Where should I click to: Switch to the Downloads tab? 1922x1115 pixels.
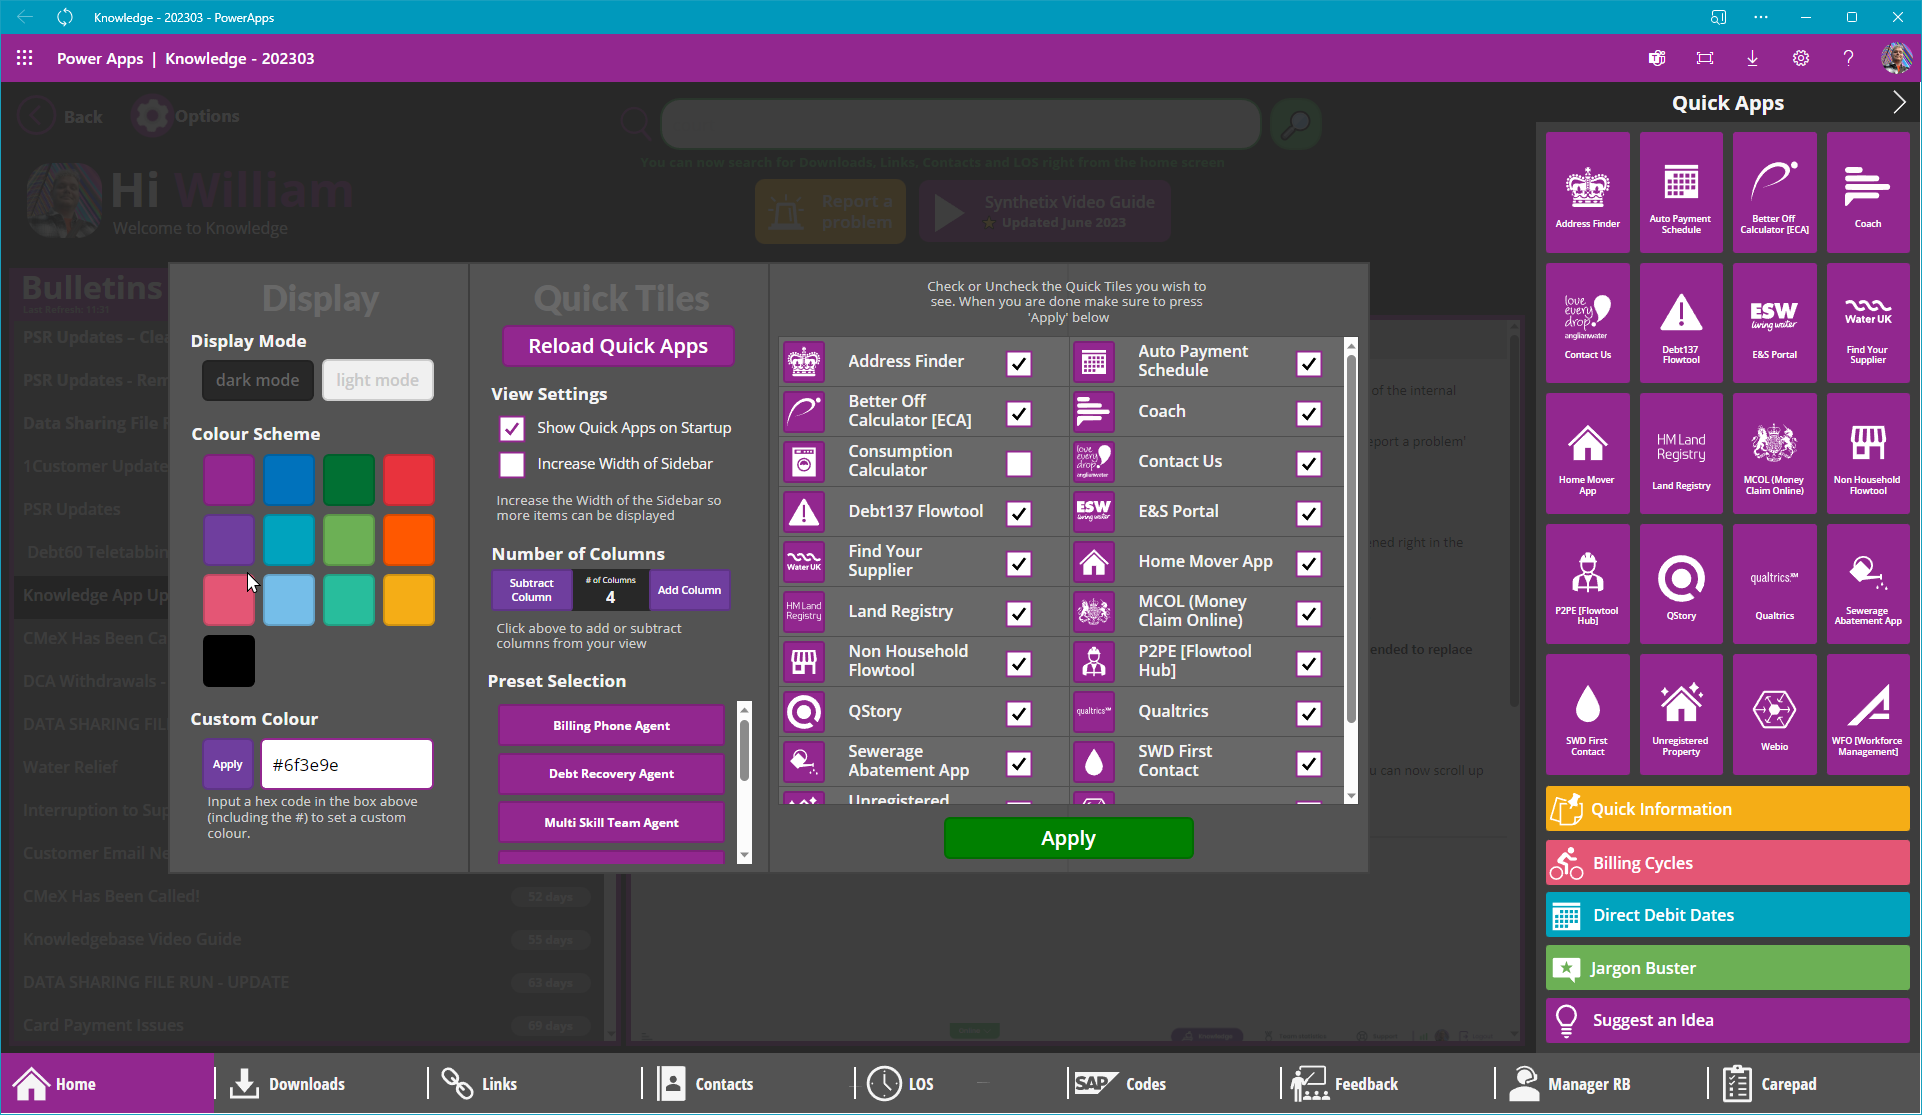pyautogui.click(x=288, y=1084)
